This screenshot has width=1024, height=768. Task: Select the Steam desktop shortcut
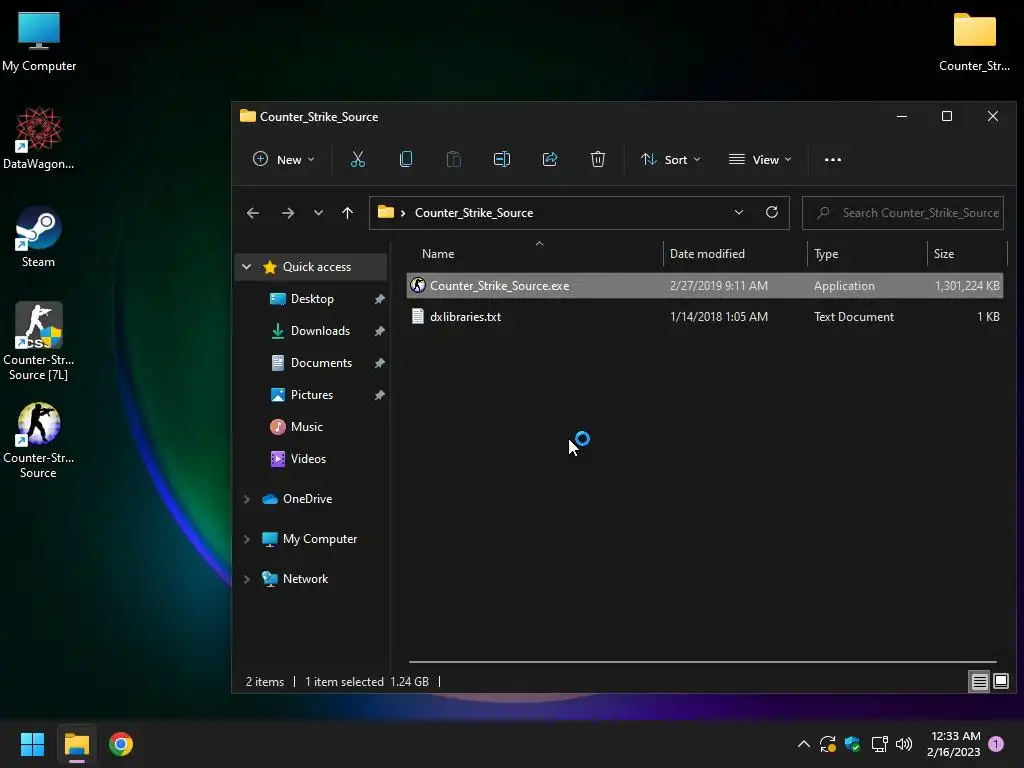[39, 237]
